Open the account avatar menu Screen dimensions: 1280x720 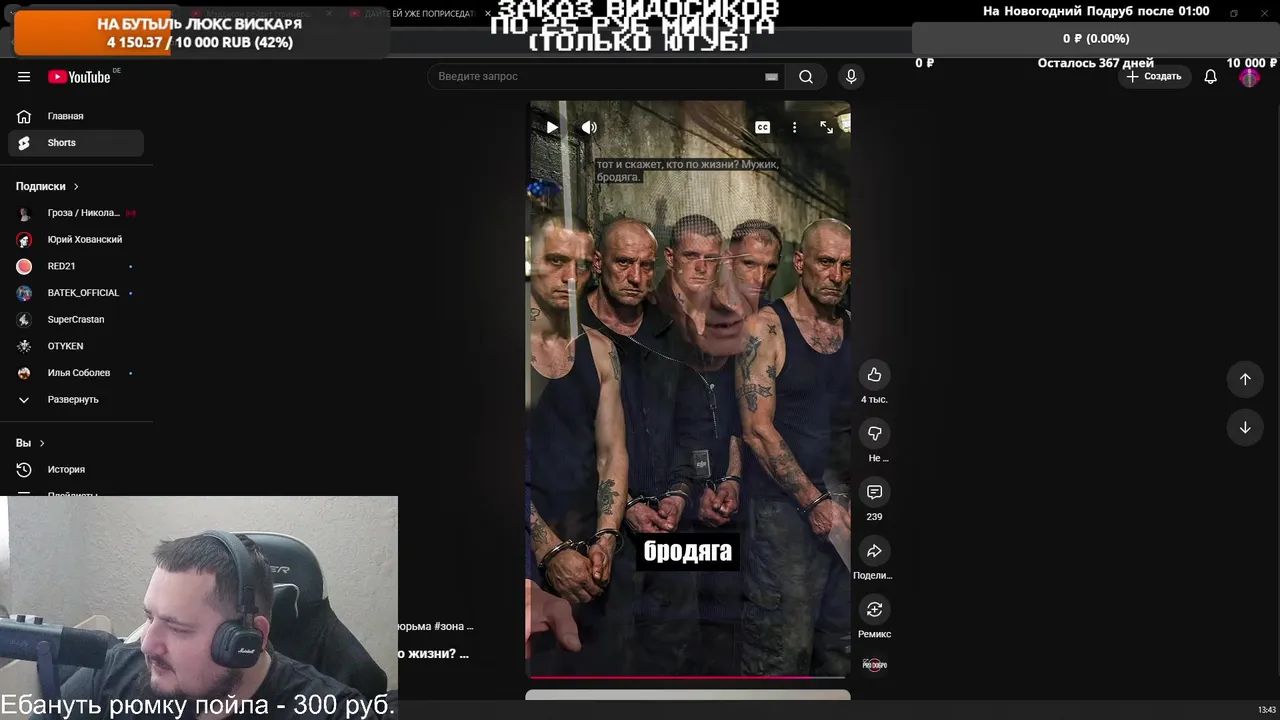(1249, 77)
